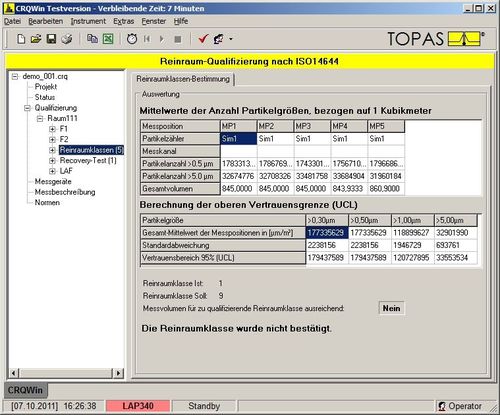This screenshot has height=415, width=500.
Task: Click the tree panel right scroll arrow
Action: point(118,373)
